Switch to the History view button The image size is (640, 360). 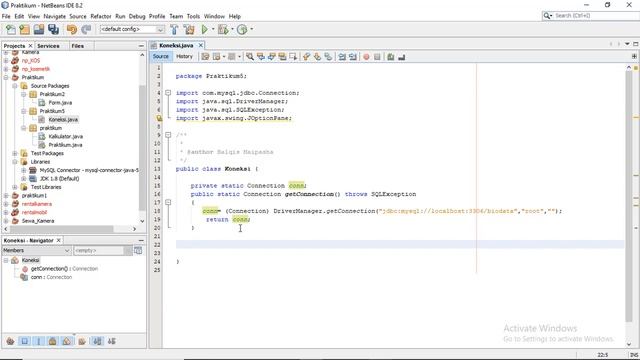click(x=184, y=56)
